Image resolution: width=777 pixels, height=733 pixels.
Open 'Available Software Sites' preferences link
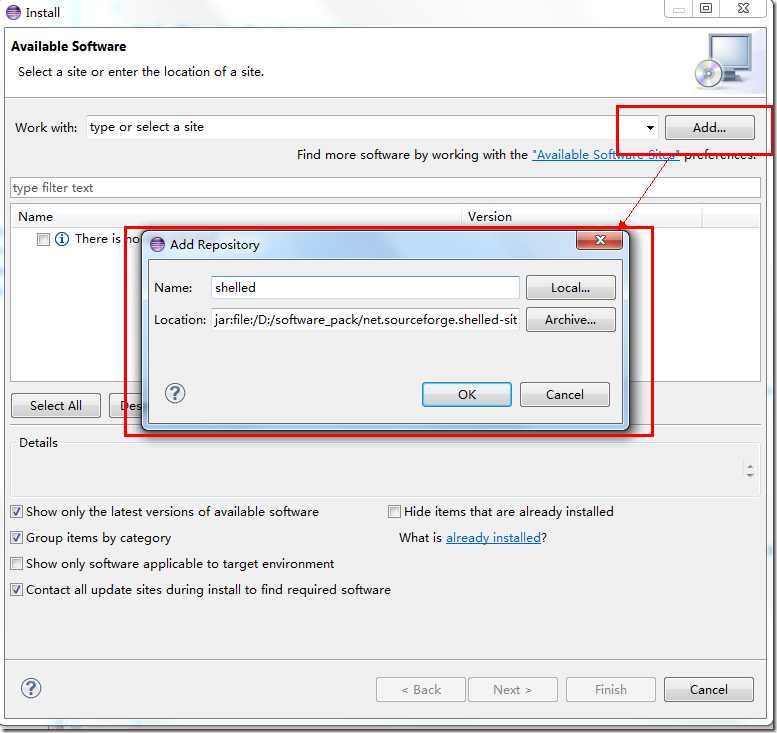click(x=606, y=155)
